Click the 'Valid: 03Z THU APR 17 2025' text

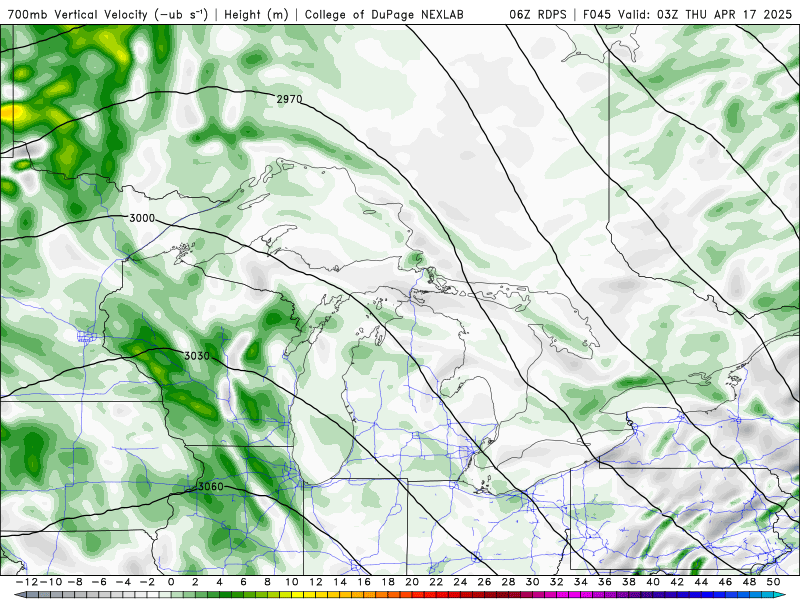(705, 14)
